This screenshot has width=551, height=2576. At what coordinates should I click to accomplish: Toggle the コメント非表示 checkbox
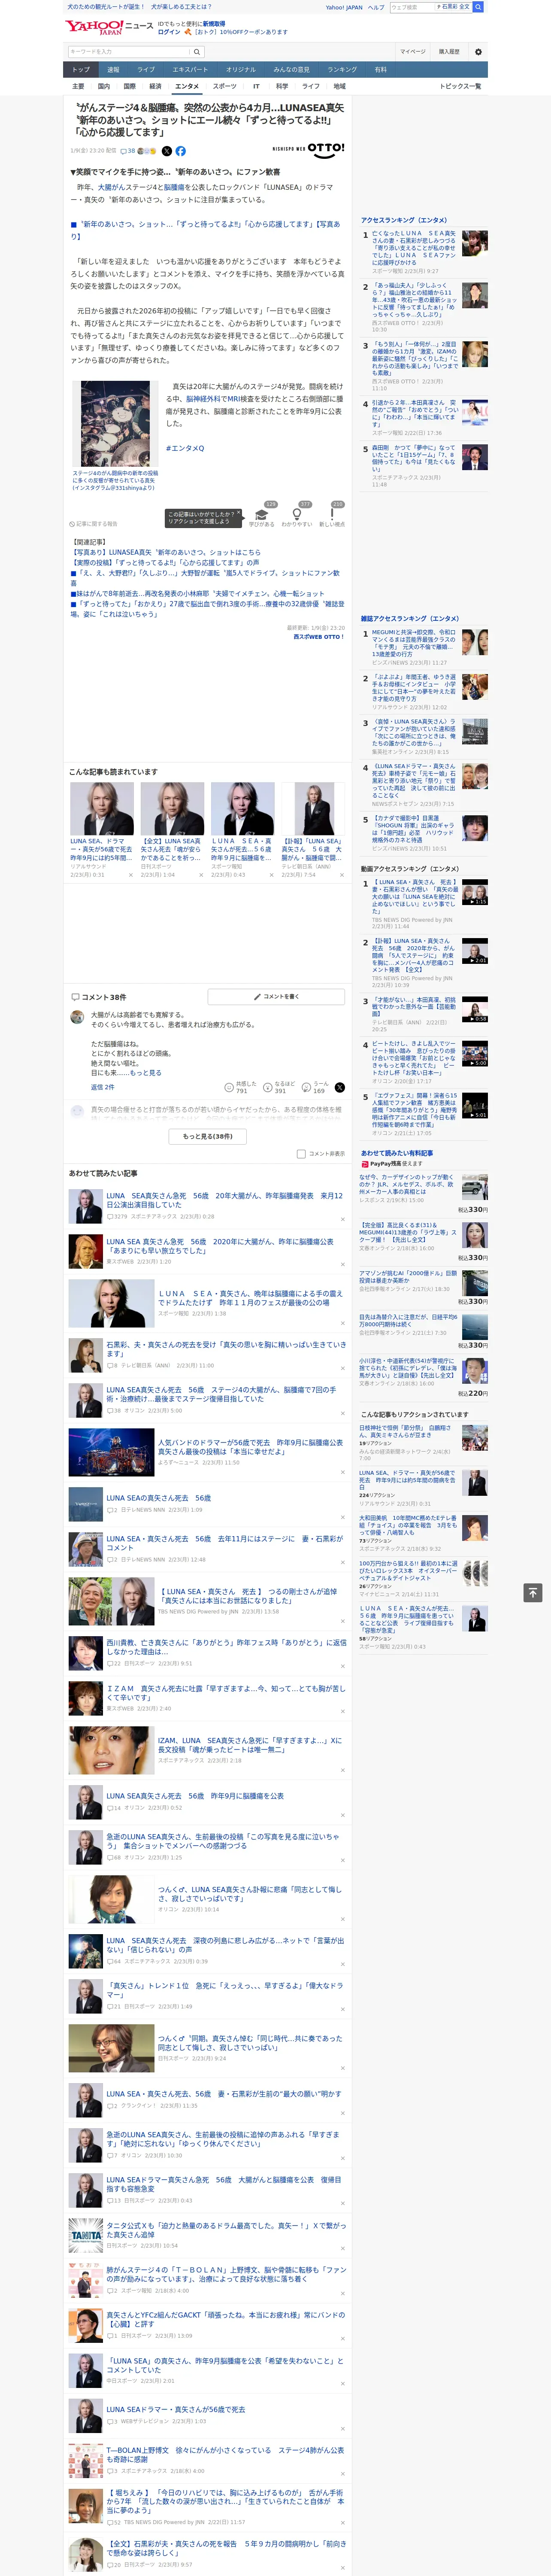301,1153
